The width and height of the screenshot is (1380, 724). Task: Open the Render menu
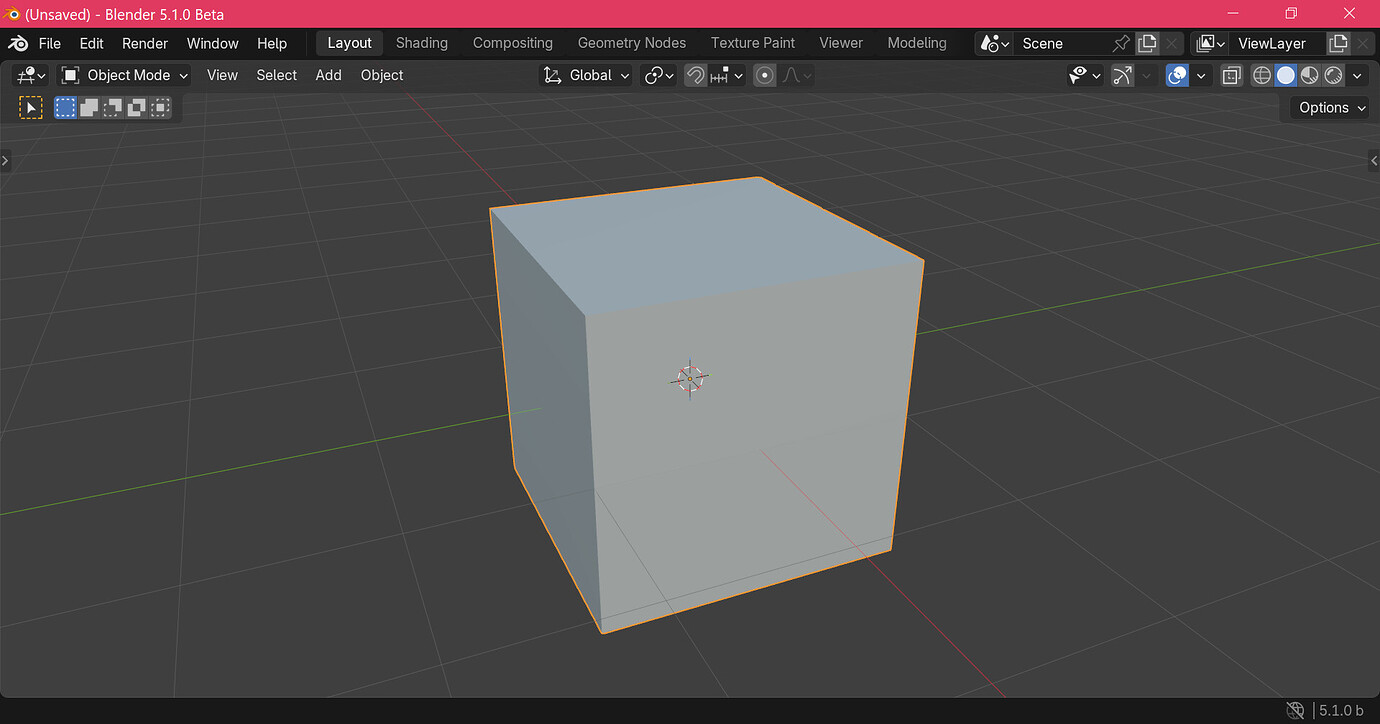tap(145, 43)
